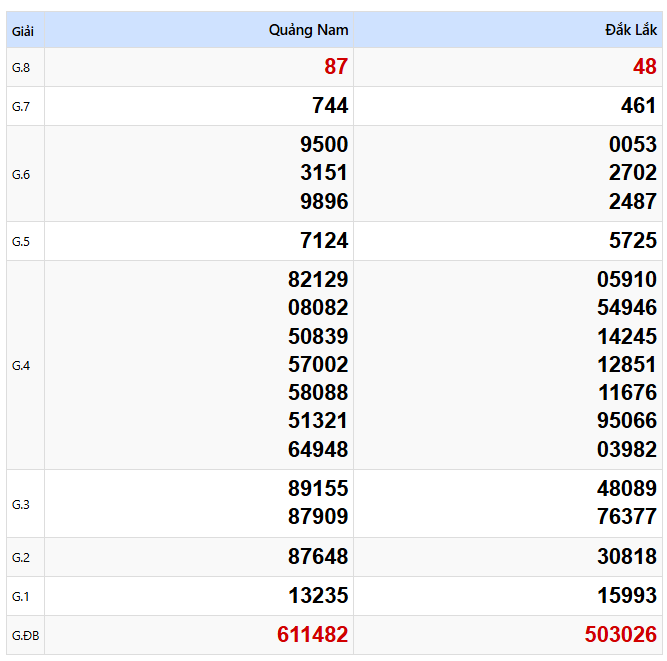Click the special prize number 611482

313,635
